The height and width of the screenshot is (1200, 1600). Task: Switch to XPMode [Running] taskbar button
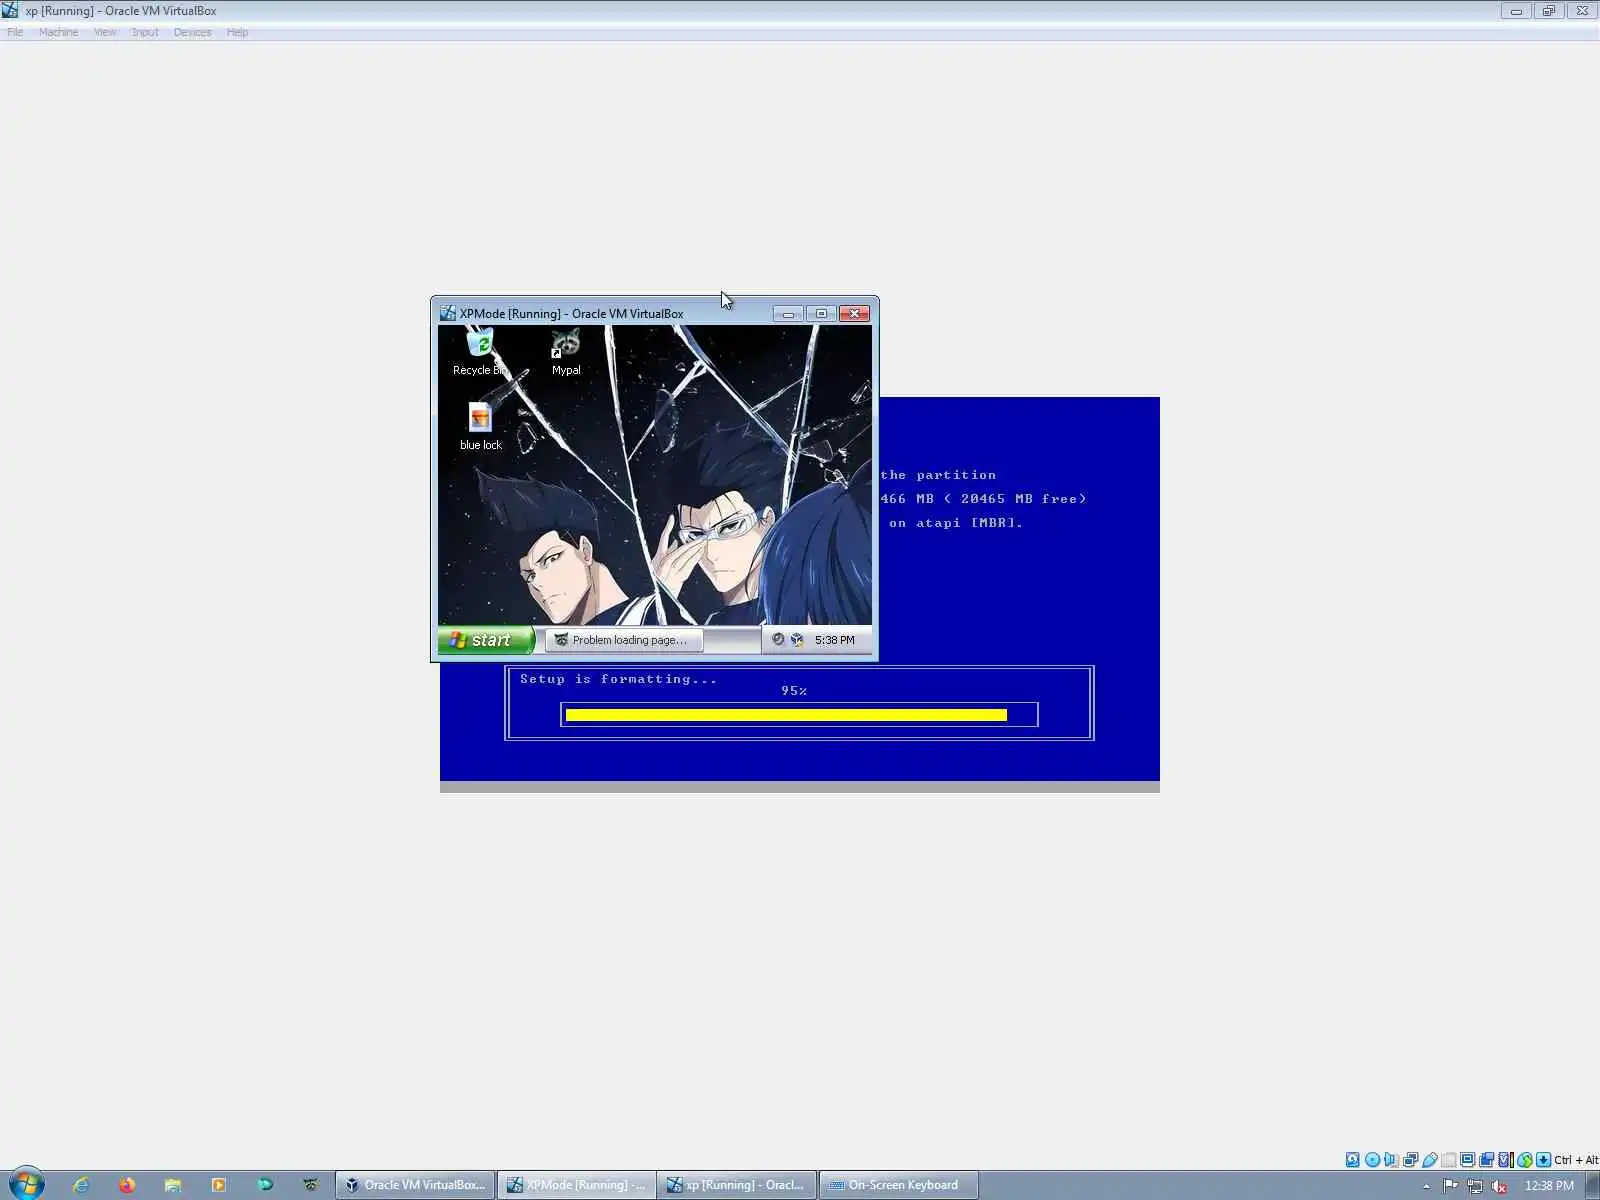point(577,1185)
